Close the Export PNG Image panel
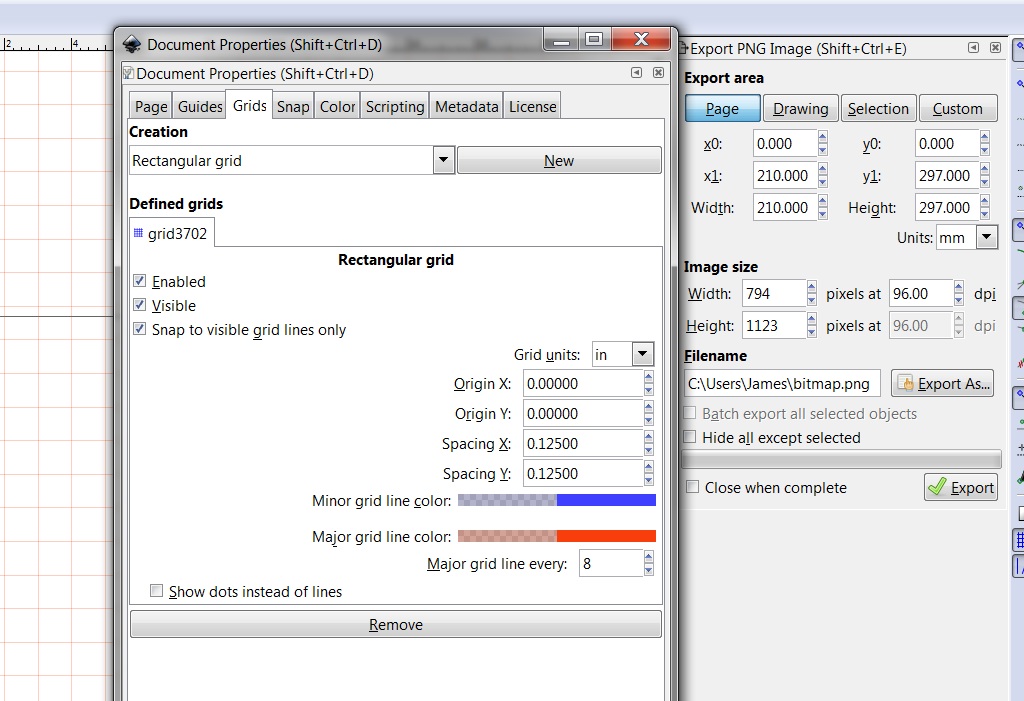The height and width of the screenshot is (701, 1024). click(995, 48)
